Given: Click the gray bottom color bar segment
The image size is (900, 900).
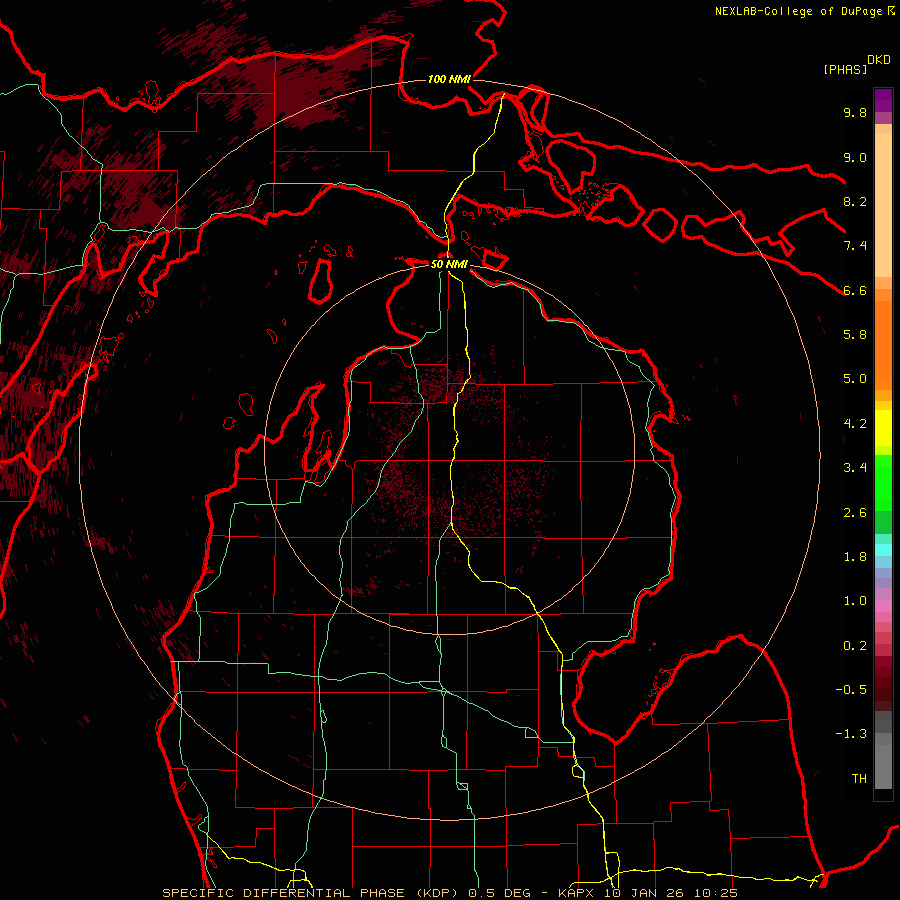Looking at the screenshot, I should tap(883, 761).
